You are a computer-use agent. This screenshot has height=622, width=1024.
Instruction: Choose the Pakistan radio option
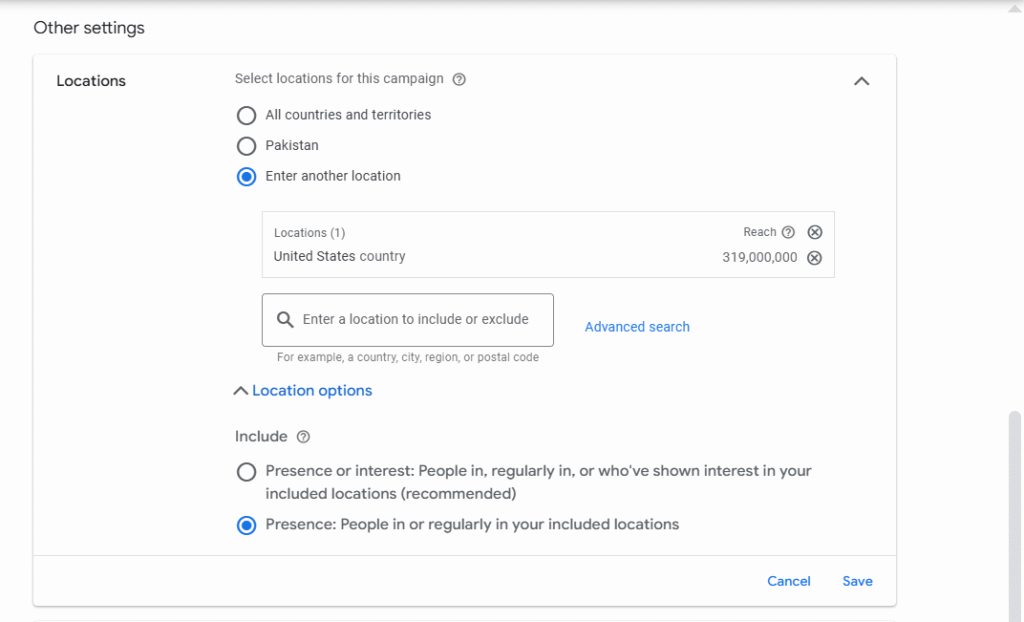(x=246, y=146)
